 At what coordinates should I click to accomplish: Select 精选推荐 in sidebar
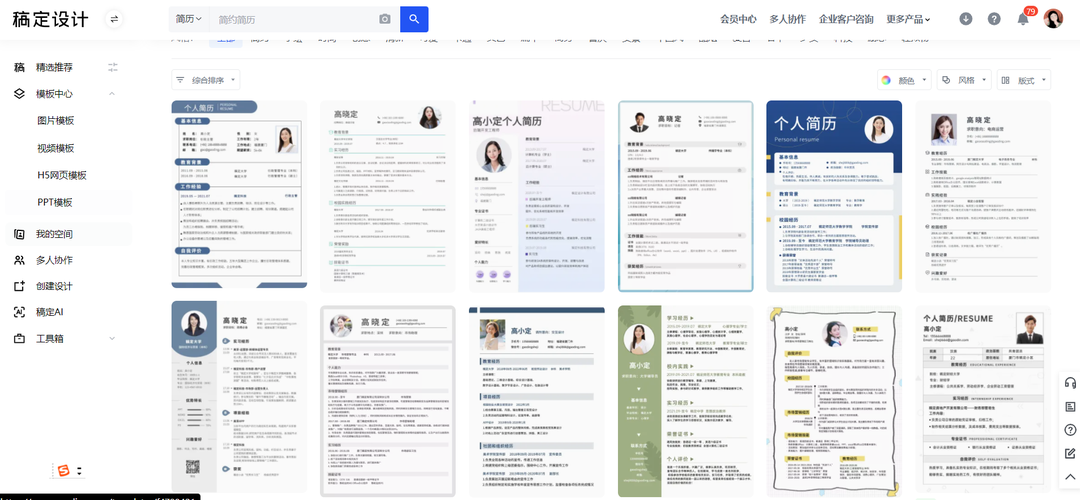pyautogui.click(x=54, y=67)
